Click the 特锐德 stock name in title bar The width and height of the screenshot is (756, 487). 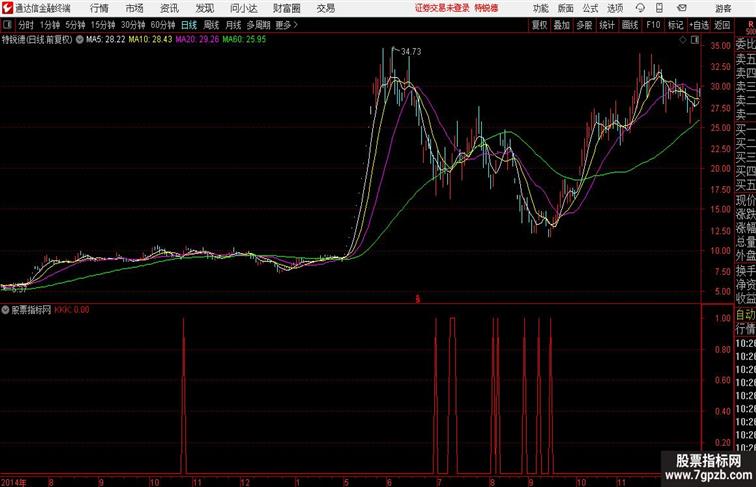click(486, 8)
